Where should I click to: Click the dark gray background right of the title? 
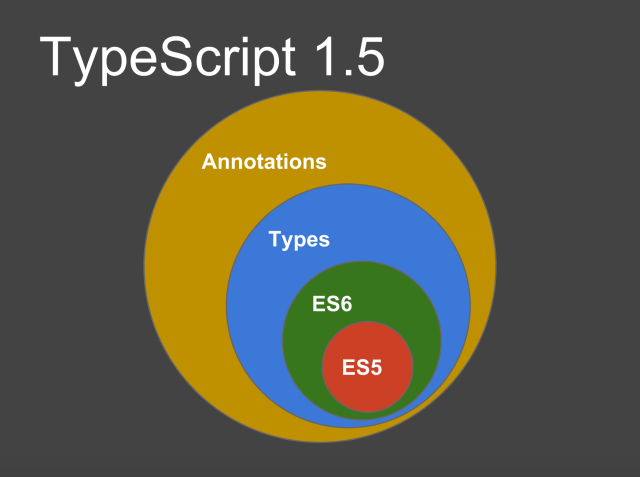(520, 58)
